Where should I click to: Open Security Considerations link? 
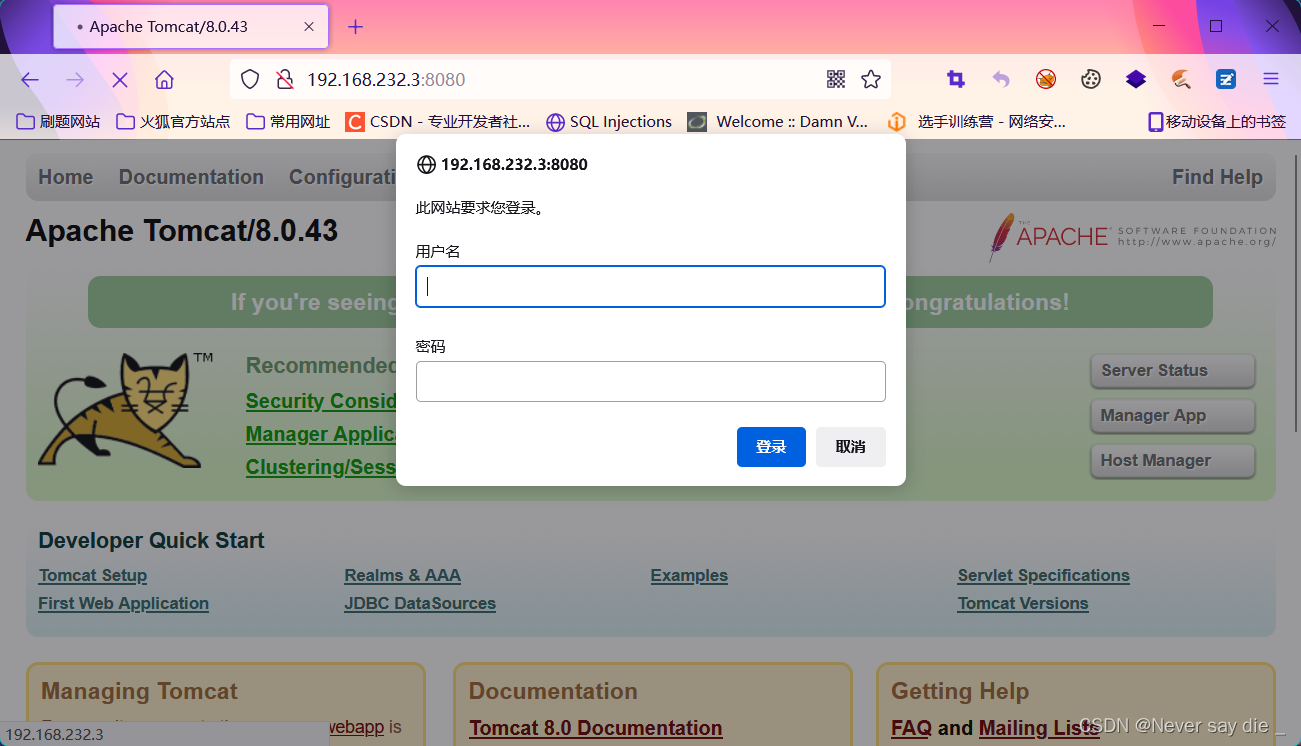tap(321, 401)
